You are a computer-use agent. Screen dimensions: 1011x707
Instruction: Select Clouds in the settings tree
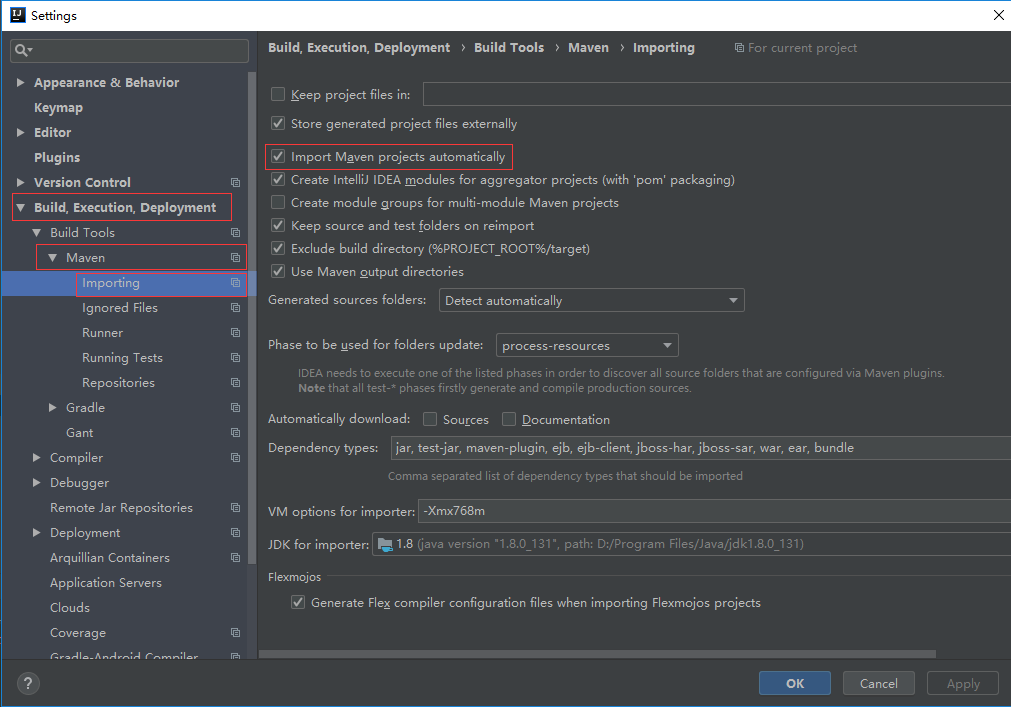point(70,608)
